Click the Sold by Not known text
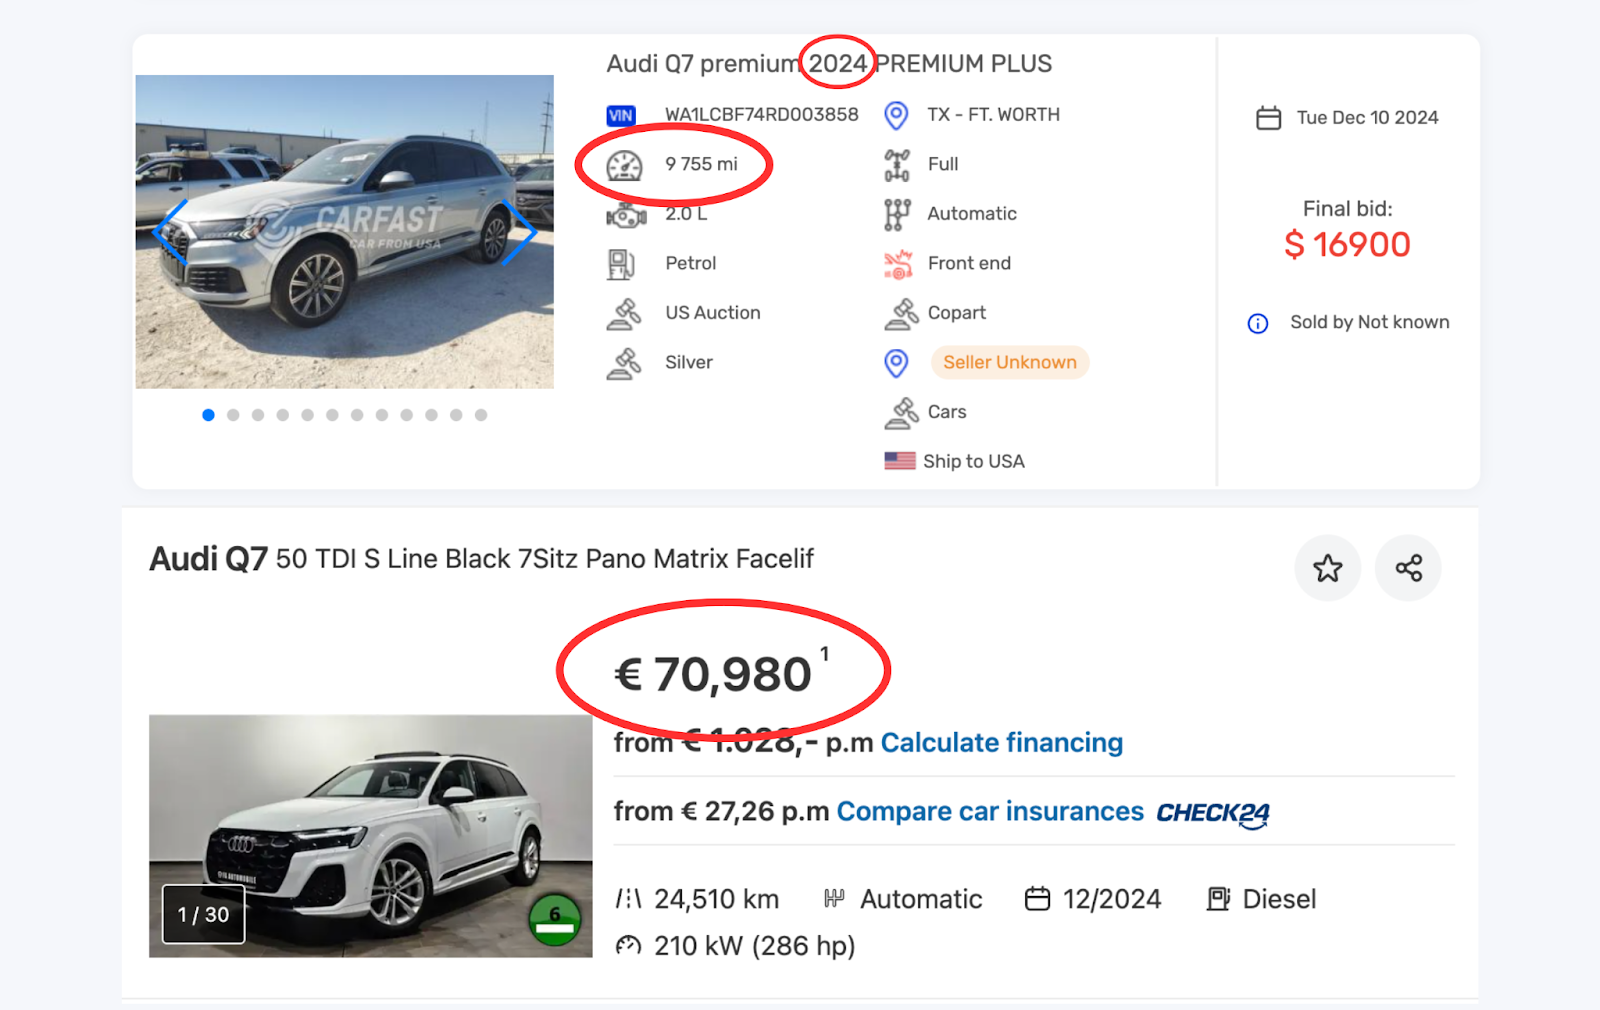 [1370, 322]
